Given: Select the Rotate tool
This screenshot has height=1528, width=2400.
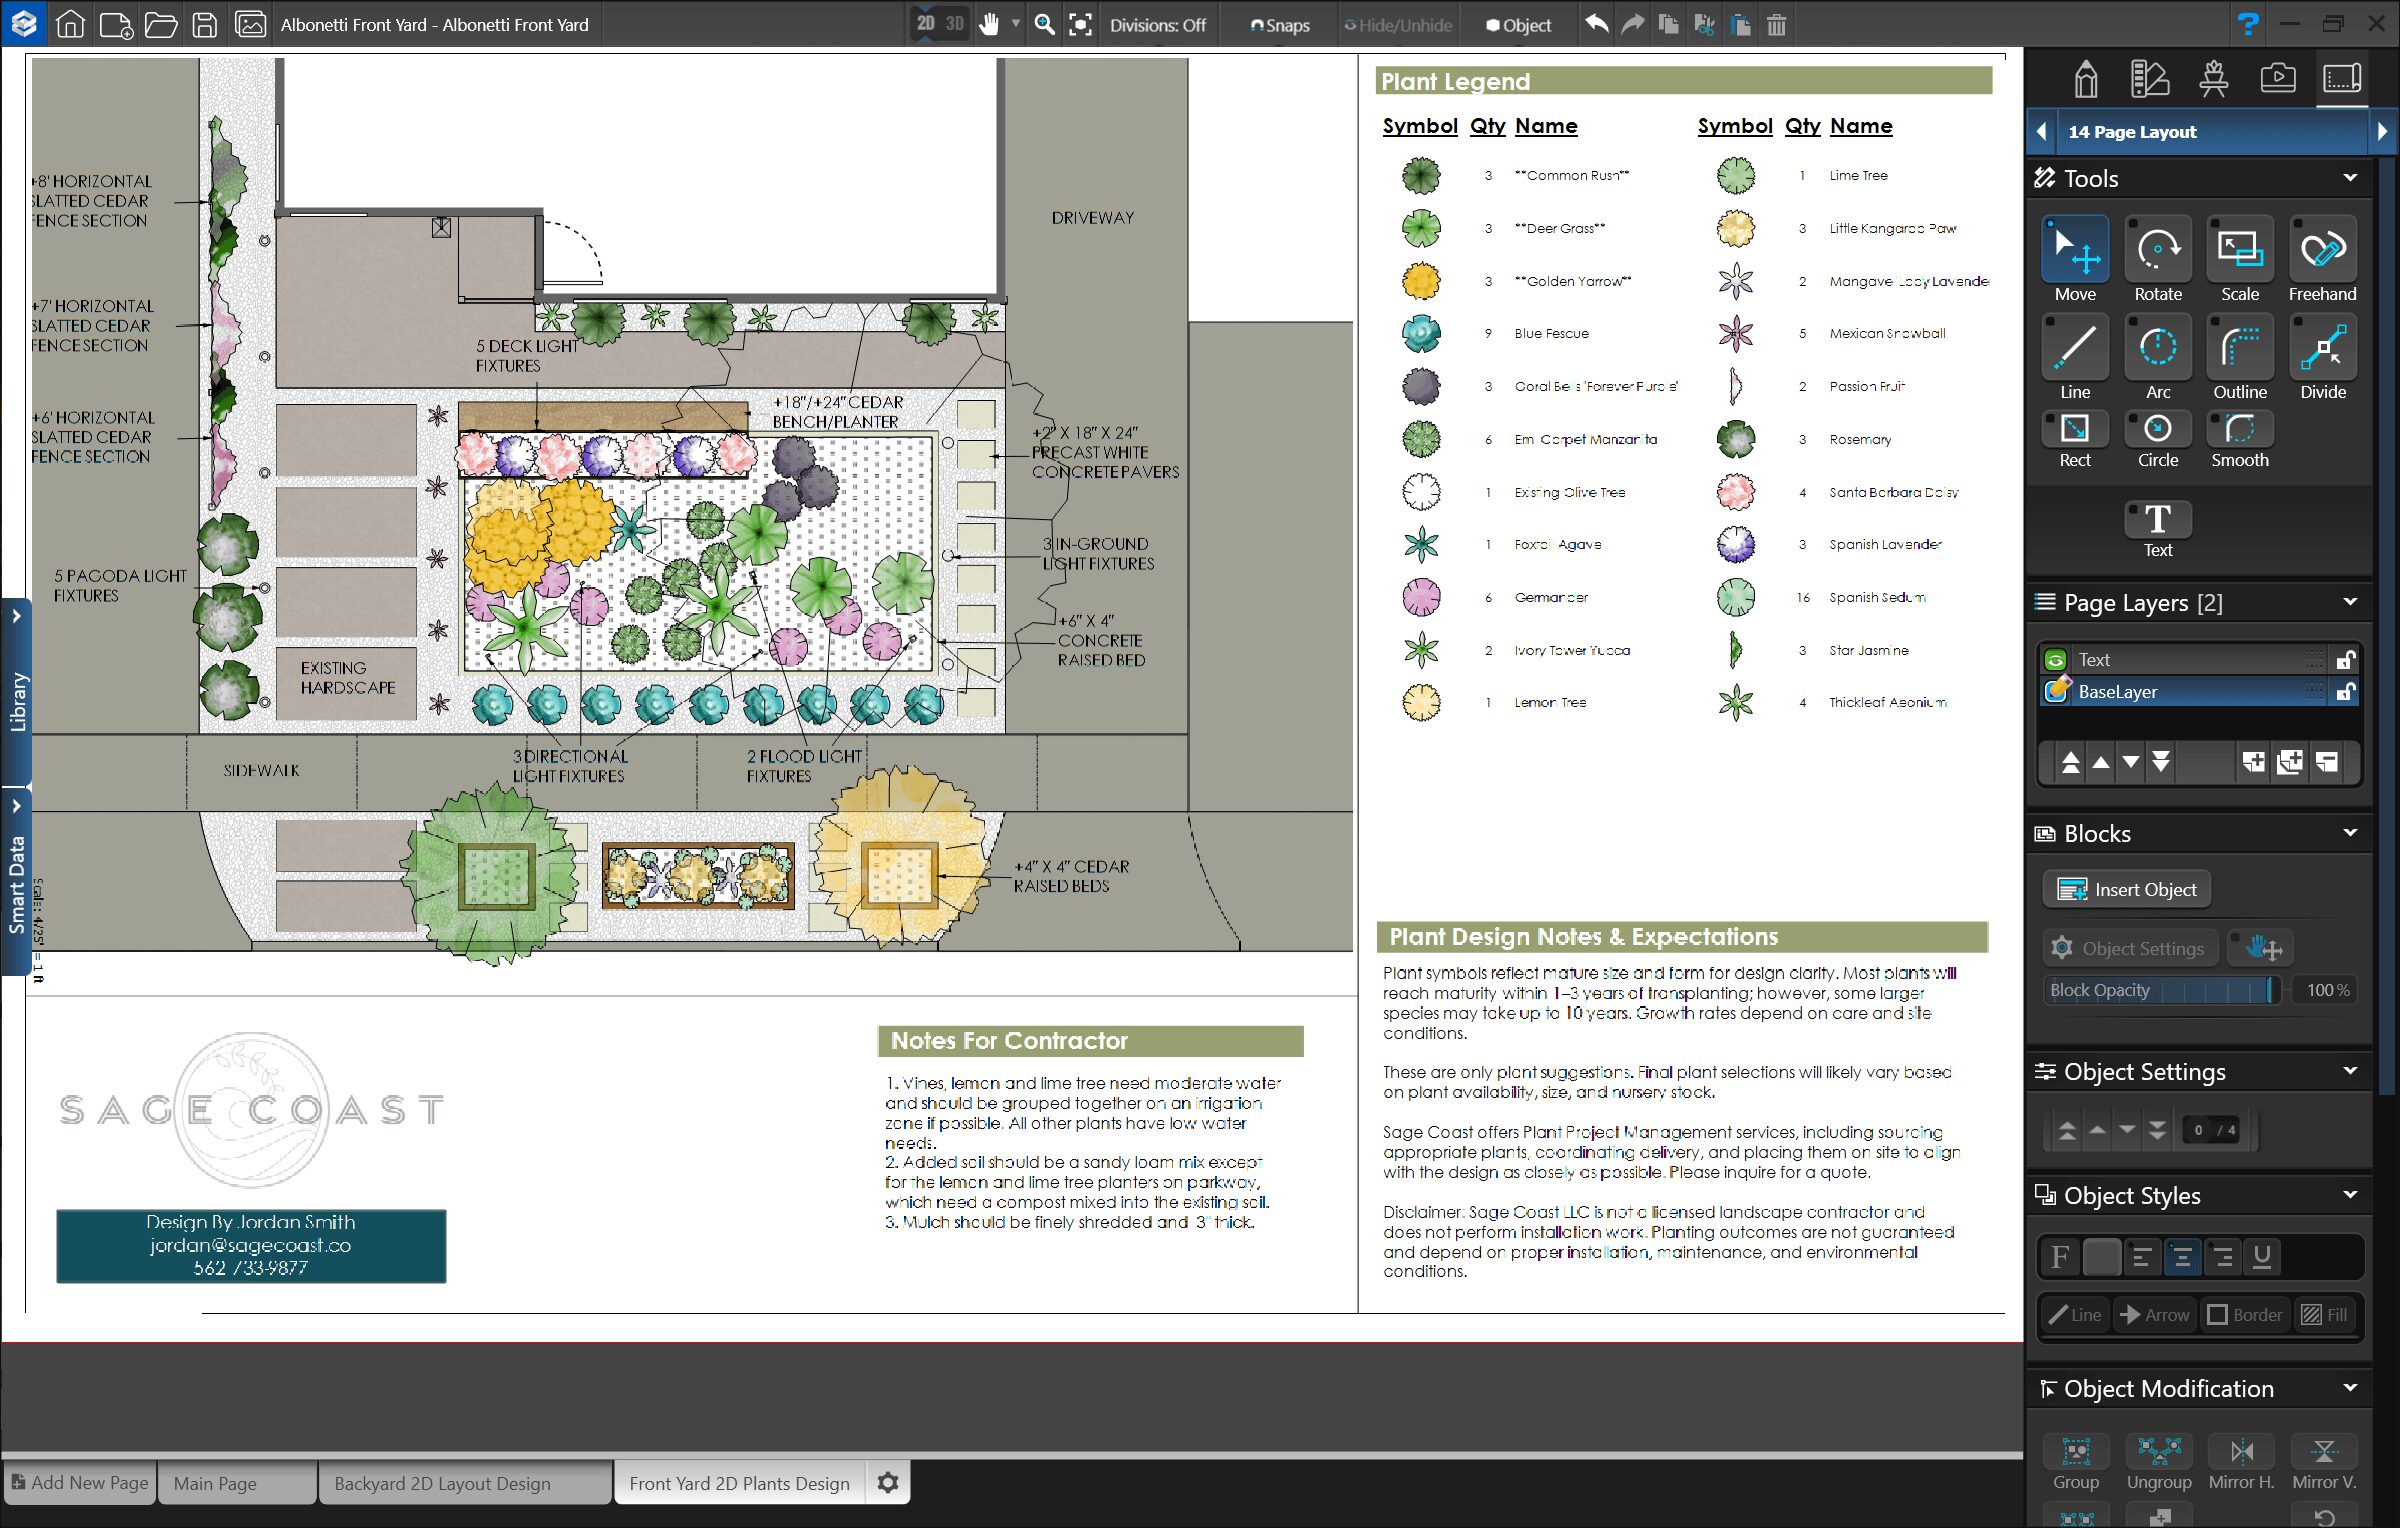Looking at the screenshot, I should click(x=2158, y=258).
